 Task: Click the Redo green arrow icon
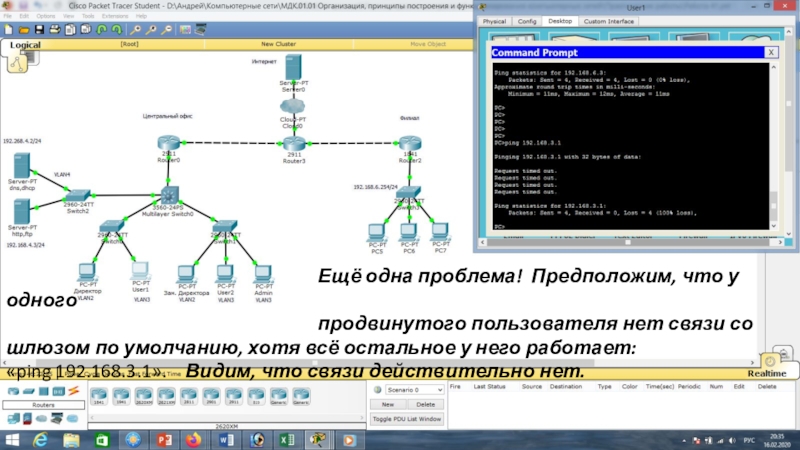(117, 30)
